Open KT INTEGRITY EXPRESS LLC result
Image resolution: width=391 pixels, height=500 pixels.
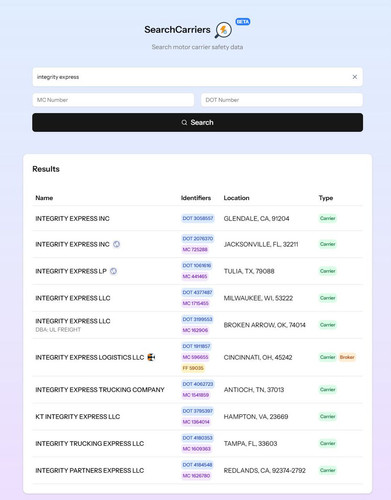point(78,417)
